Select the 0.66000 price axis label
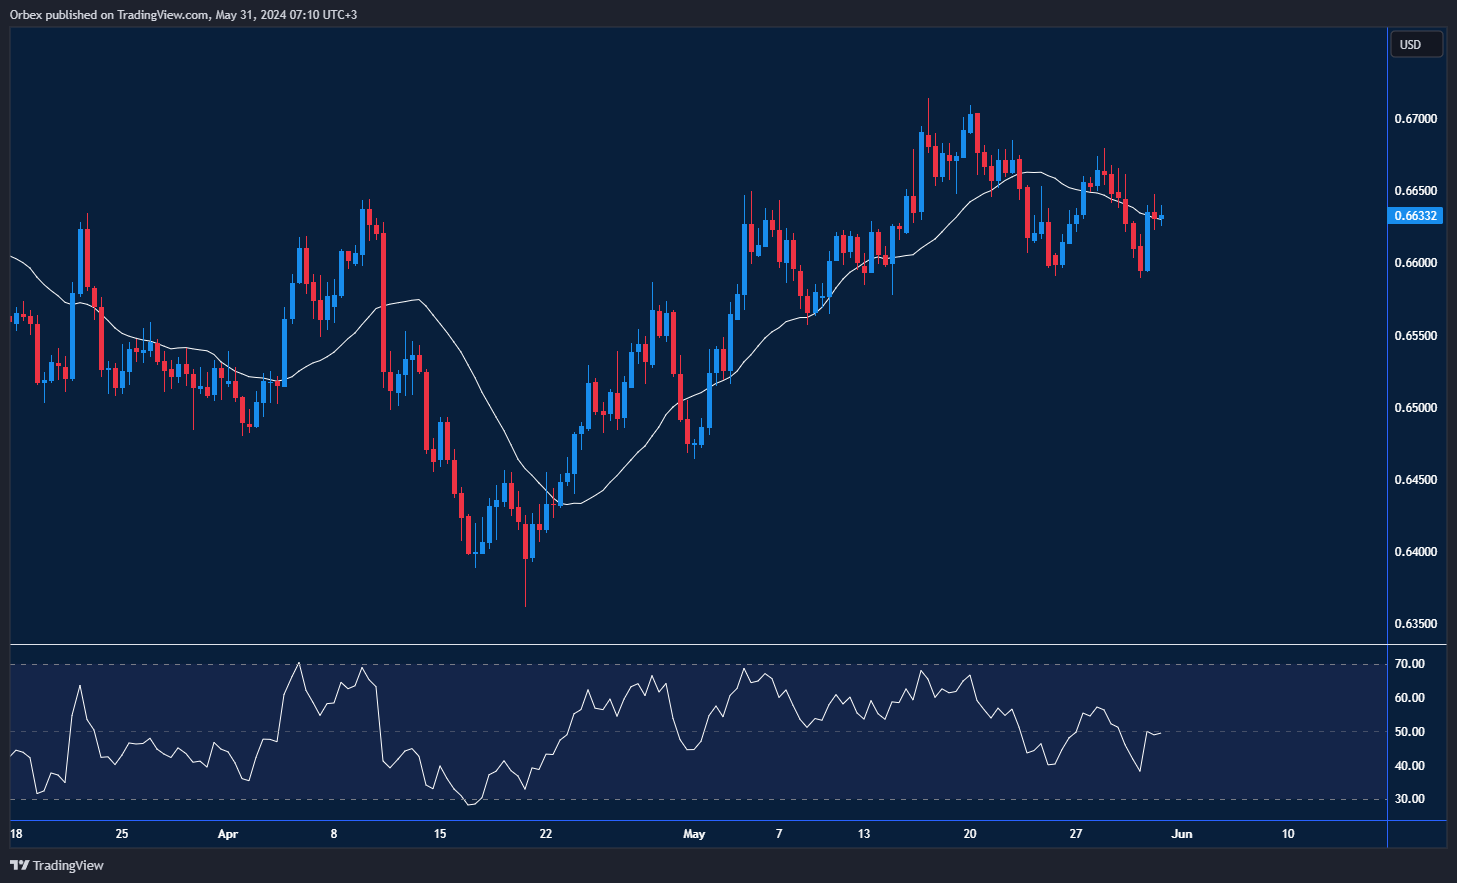Viewport: 1457px width, 883px height. point(1415,263)
